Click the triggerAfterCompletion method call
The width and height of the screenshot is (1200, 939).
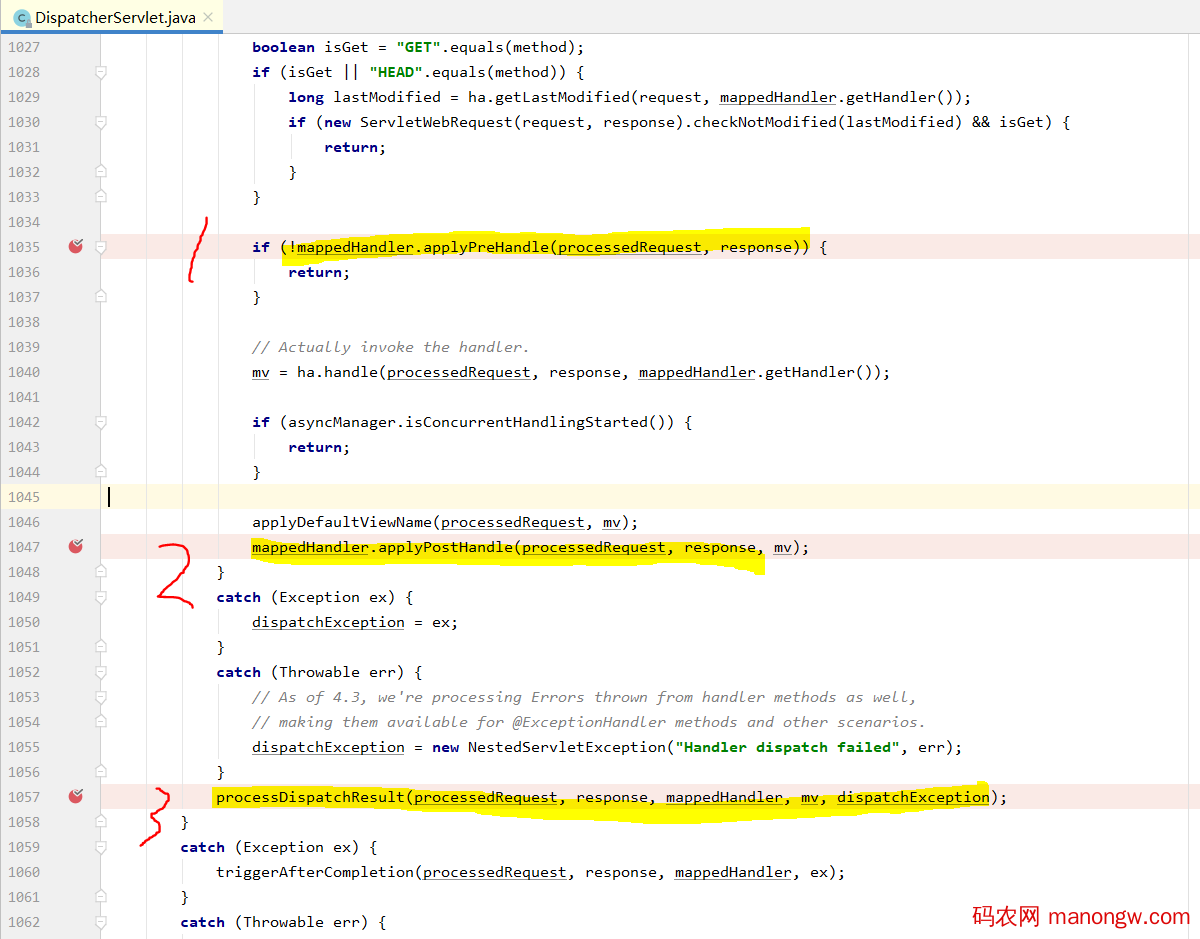pos(315,872)
